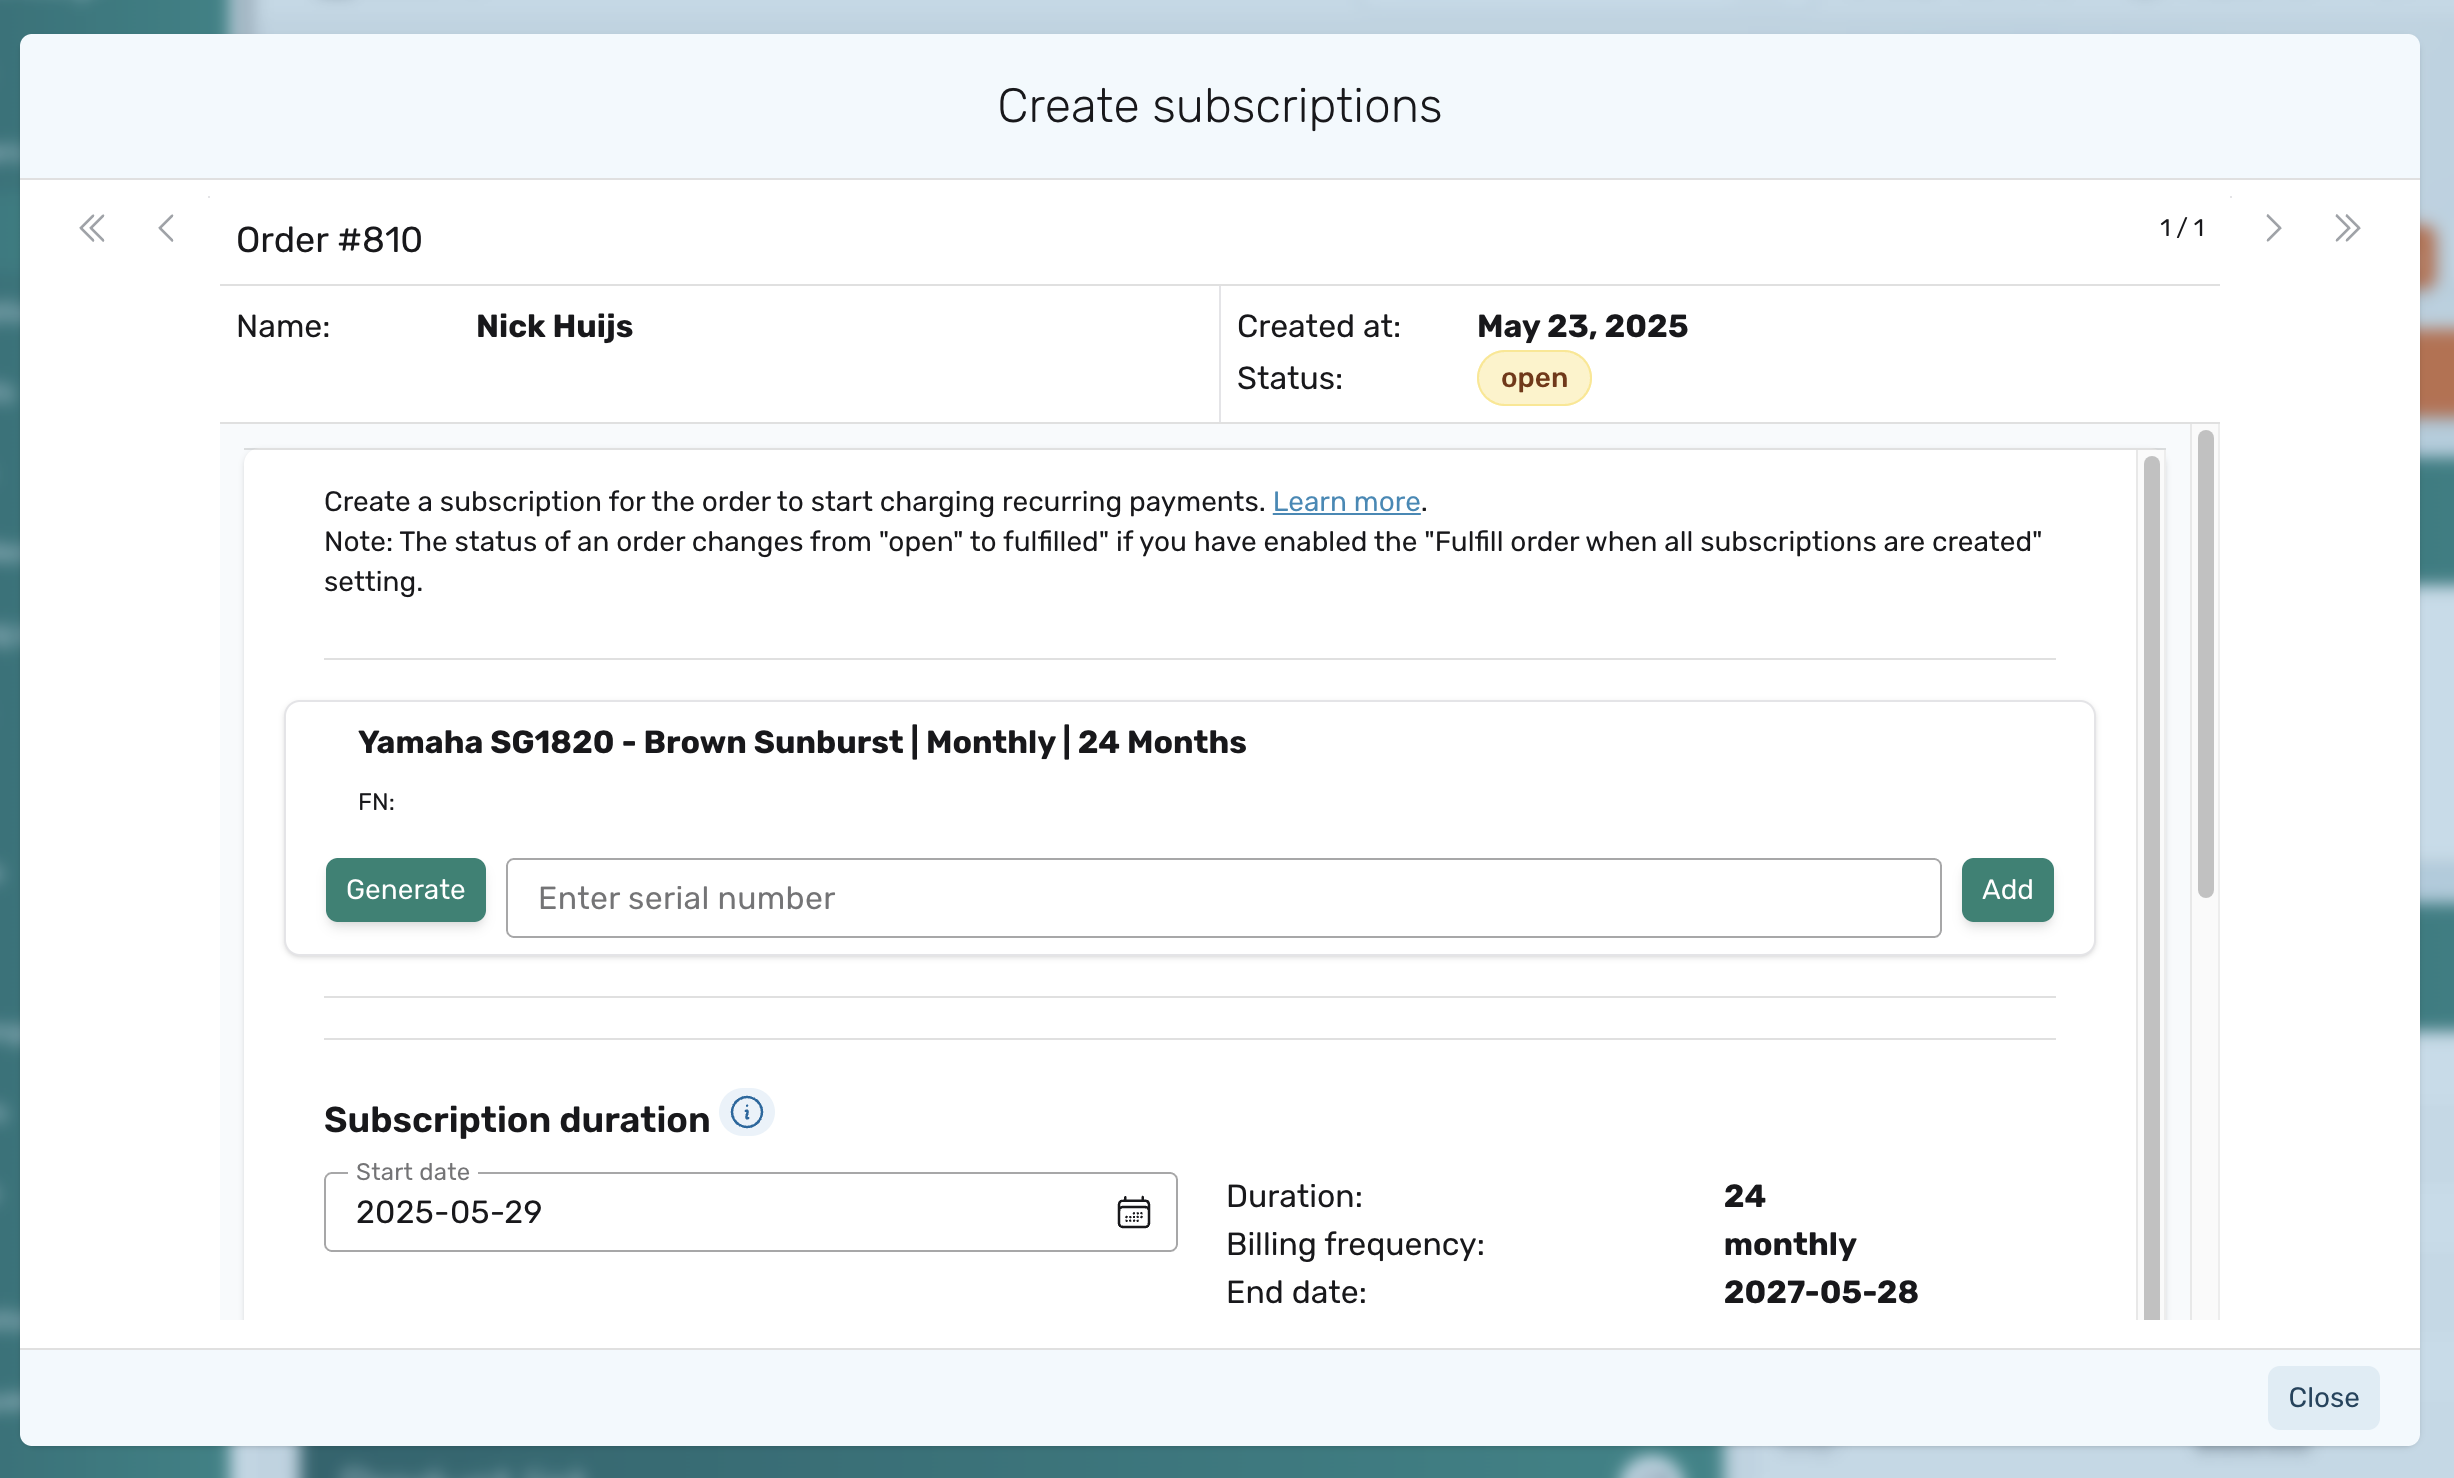Click the open status badge
The width and height of the screenshot is (2454, 1478).
click(x=1534, y=378)
